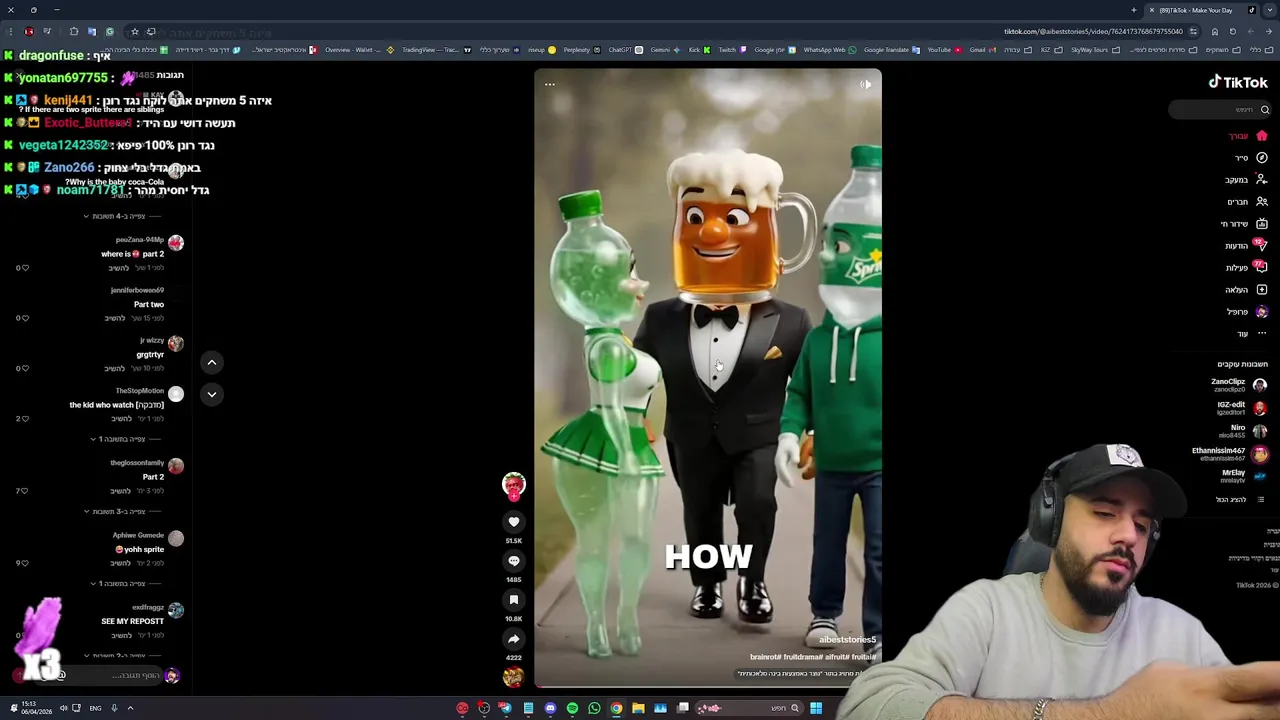Open the Friends item in sidebar
The width and height of the screenshot is (1280, 720).
1248,202
